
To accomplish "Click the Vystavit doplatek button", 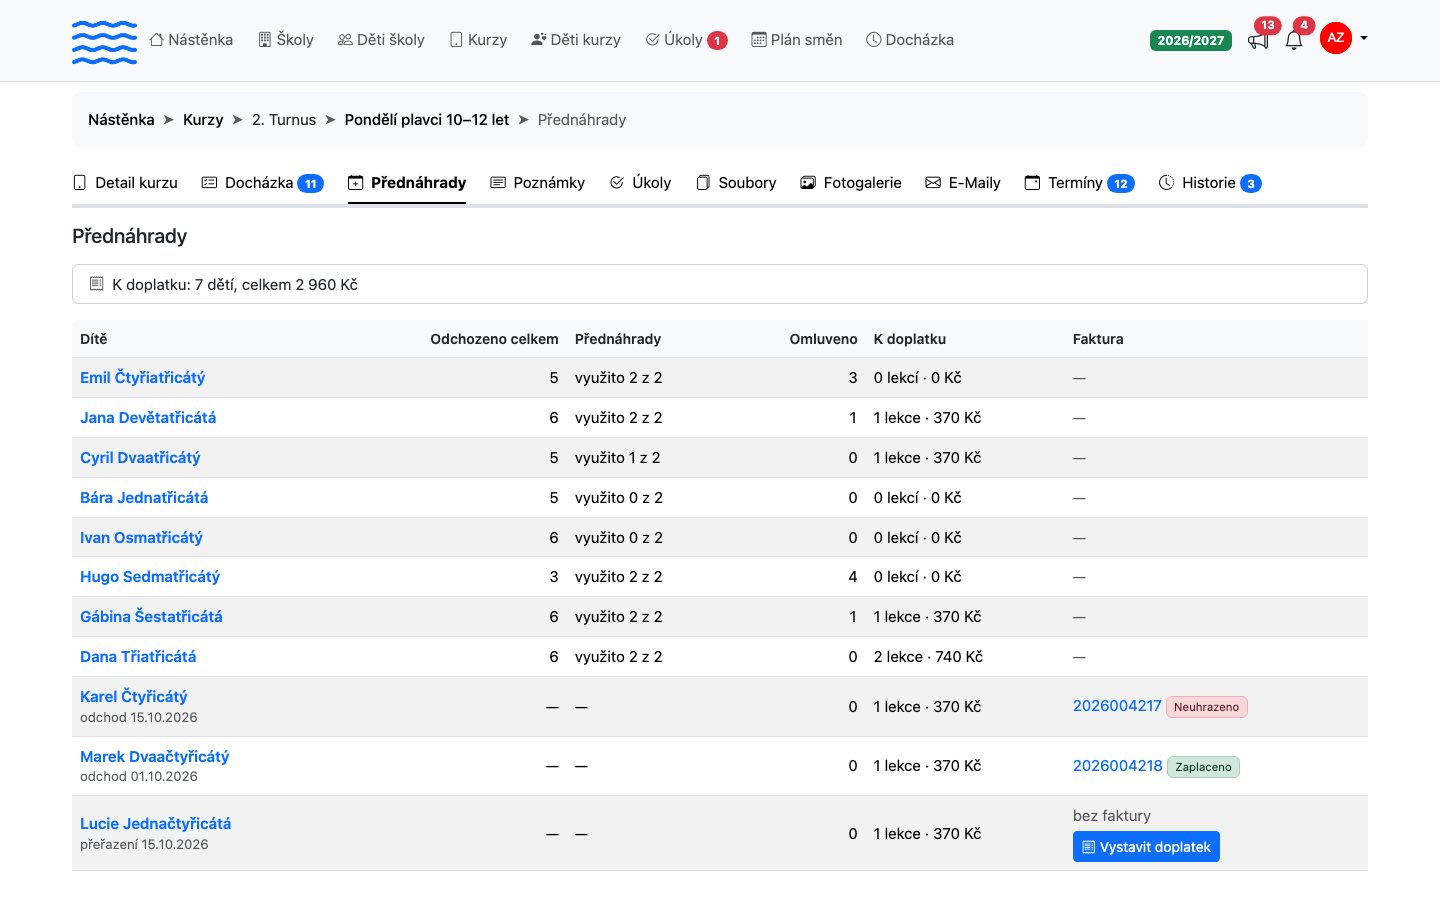I will [1146, 847].
